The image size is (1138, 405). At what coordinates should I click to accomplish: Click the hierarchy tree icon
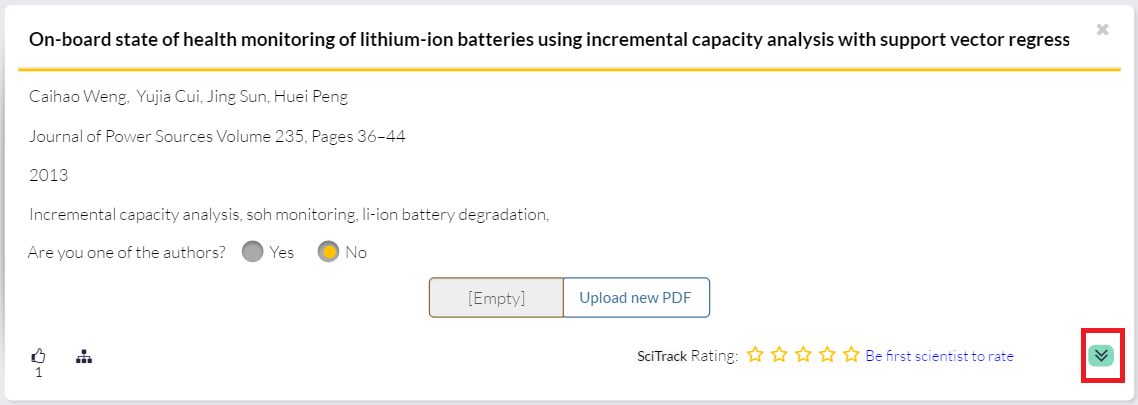pos(84,355)
